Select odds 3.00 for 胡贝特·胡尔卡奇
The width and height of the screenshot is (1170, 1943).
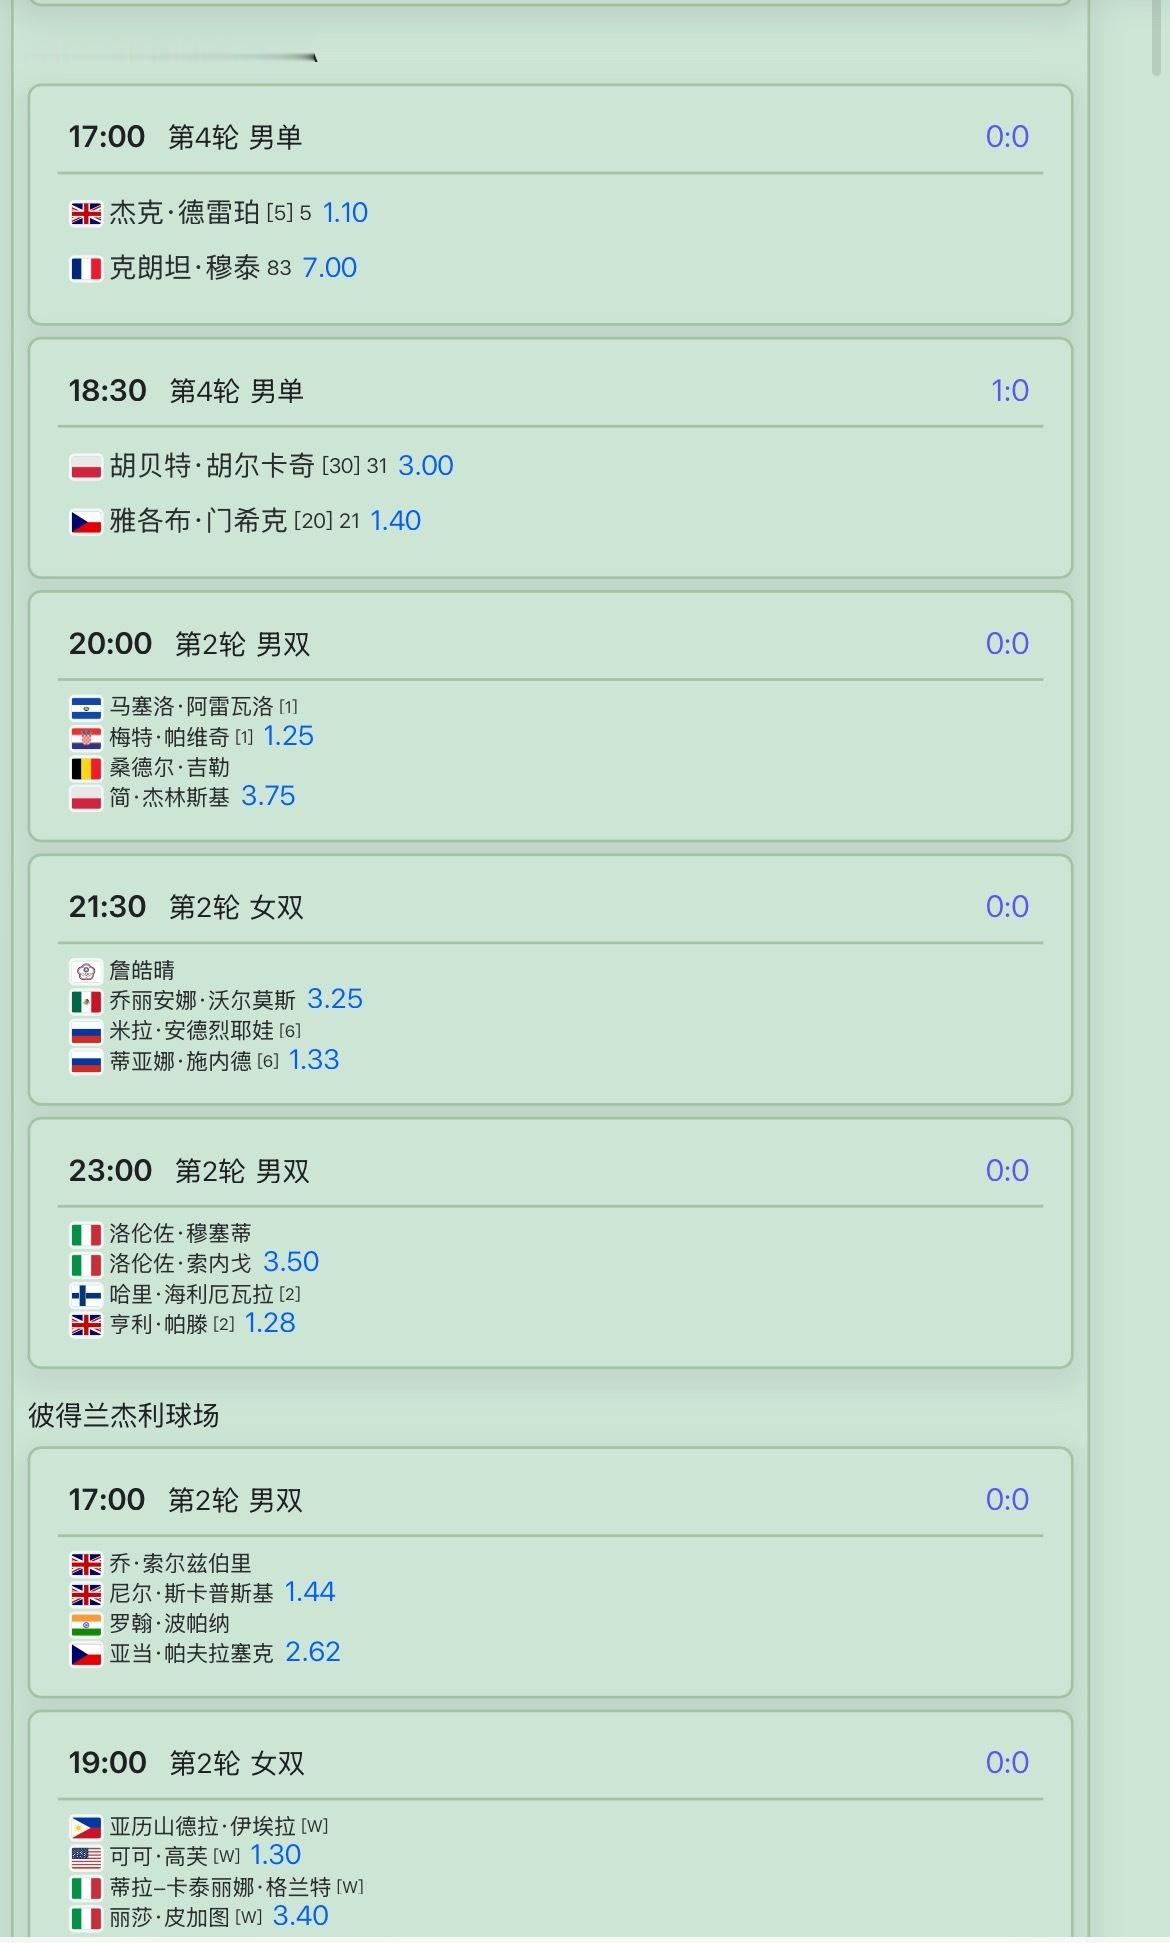(x=426, y=465)
